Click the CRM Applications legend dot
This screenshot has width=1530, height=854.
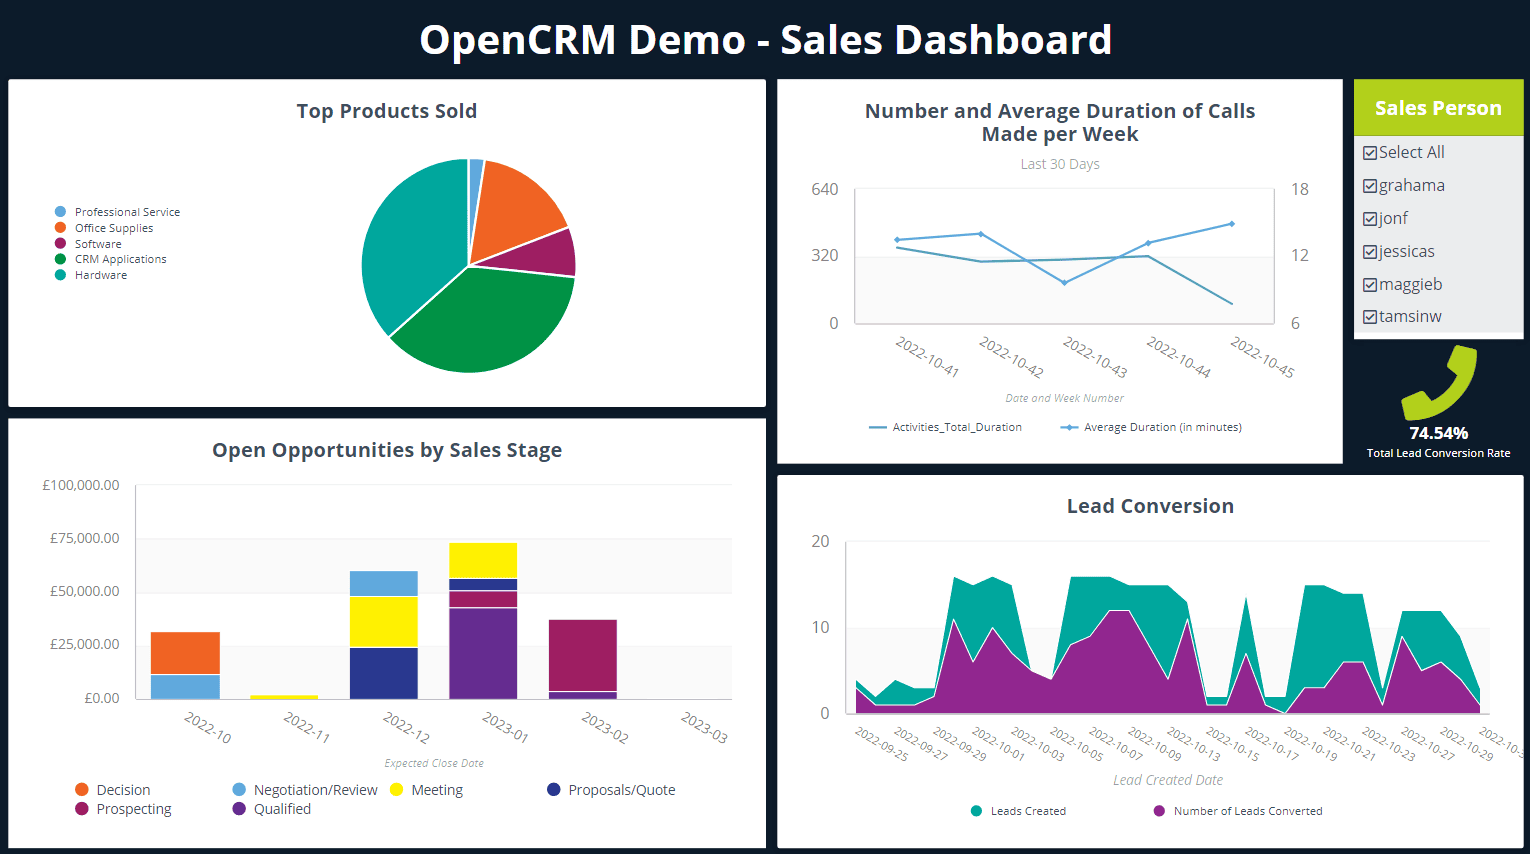pyautogui.click(x=59, y=259)
